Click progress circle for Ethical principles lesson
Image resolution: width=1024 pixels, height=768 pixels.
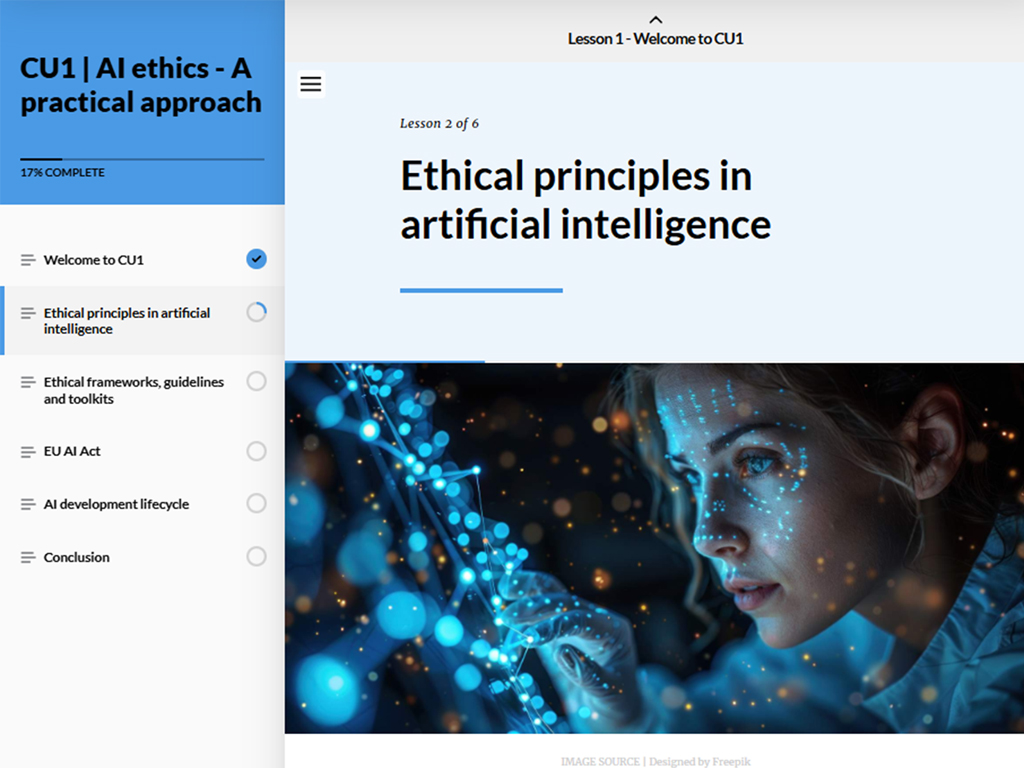256,312
